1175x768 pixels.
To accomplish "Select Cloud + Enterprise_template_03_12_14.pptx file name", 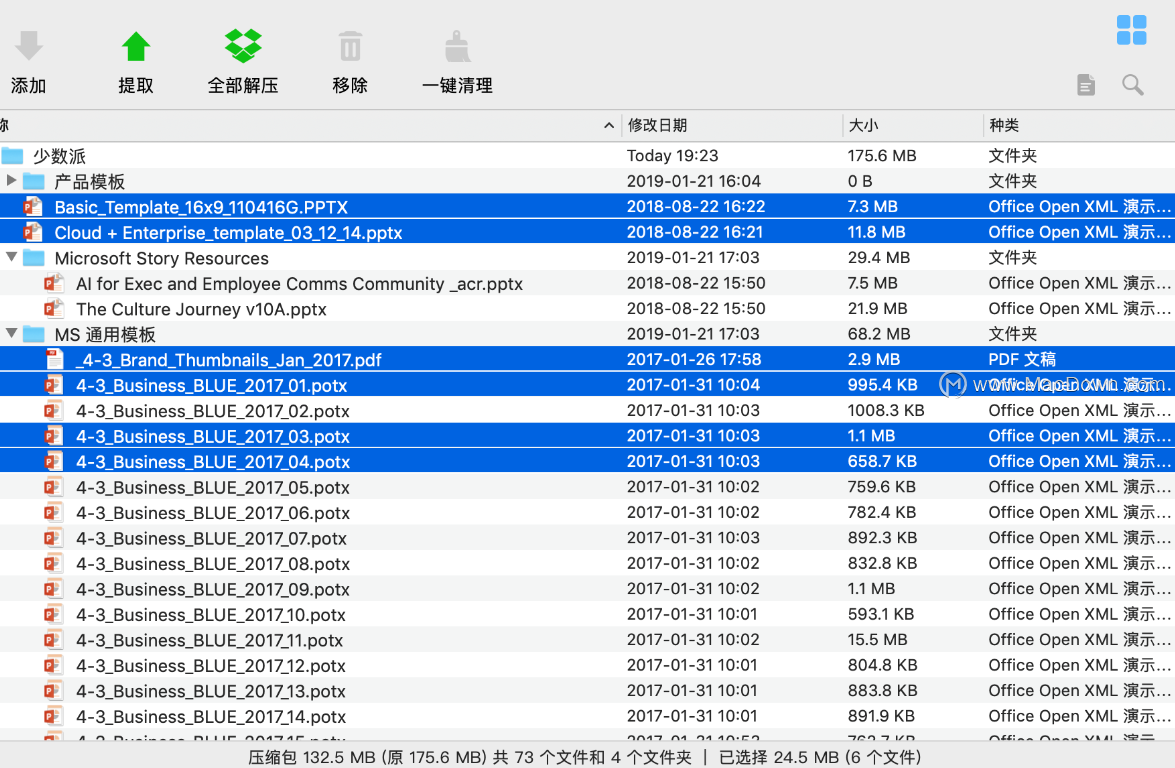I will [x=229, y=233].
